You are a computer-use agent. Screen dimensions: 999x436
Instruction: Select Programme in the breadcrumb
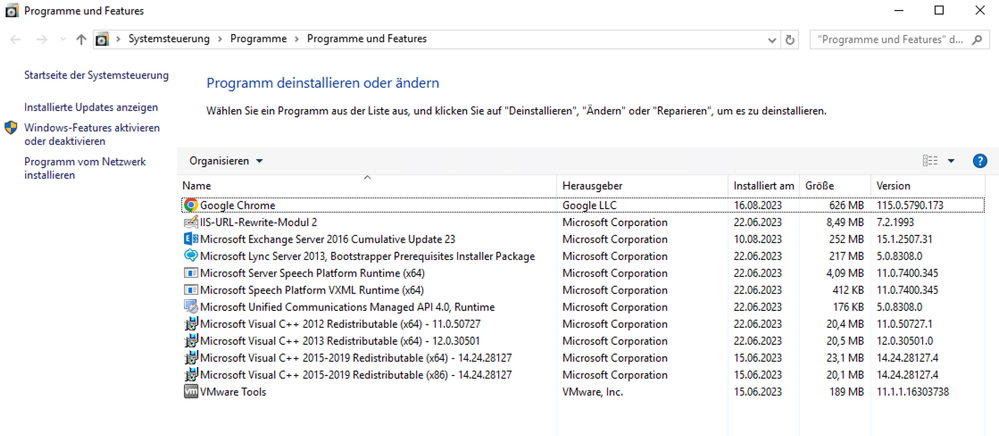(259, 39)
